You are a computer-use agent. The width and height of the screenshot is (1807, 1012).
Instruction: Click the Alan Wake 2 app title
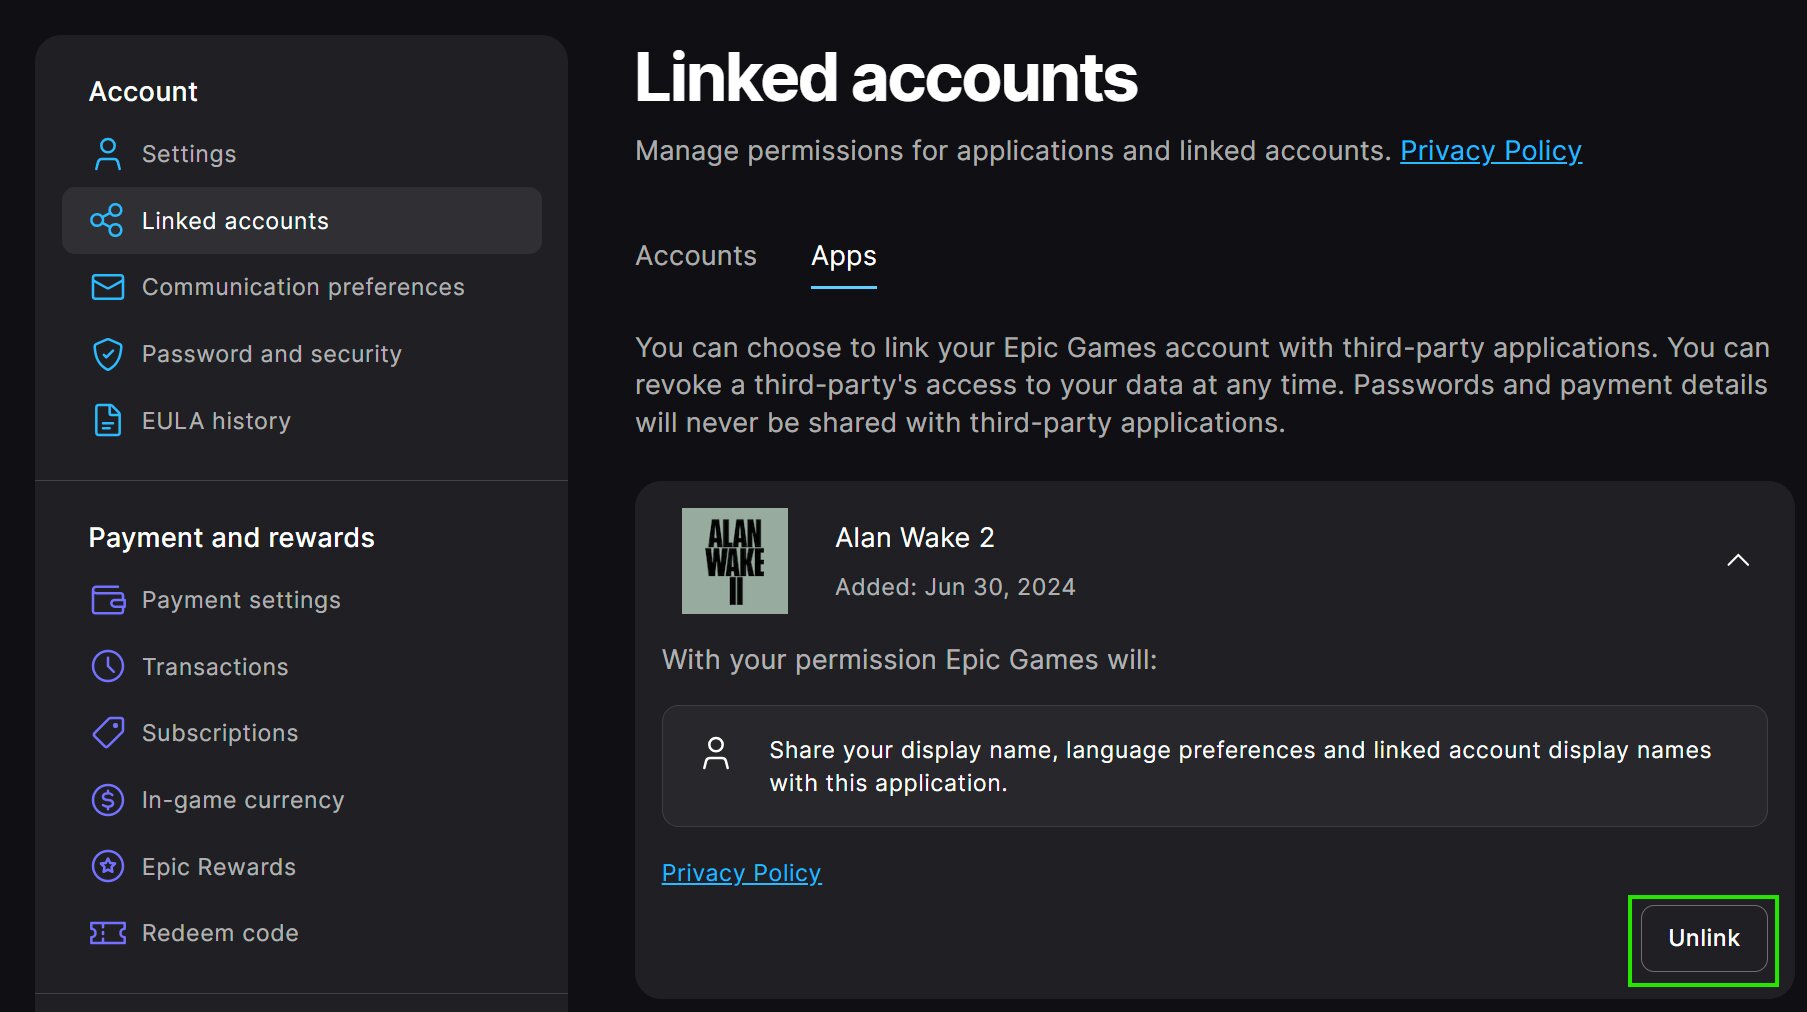coord(915,538)
